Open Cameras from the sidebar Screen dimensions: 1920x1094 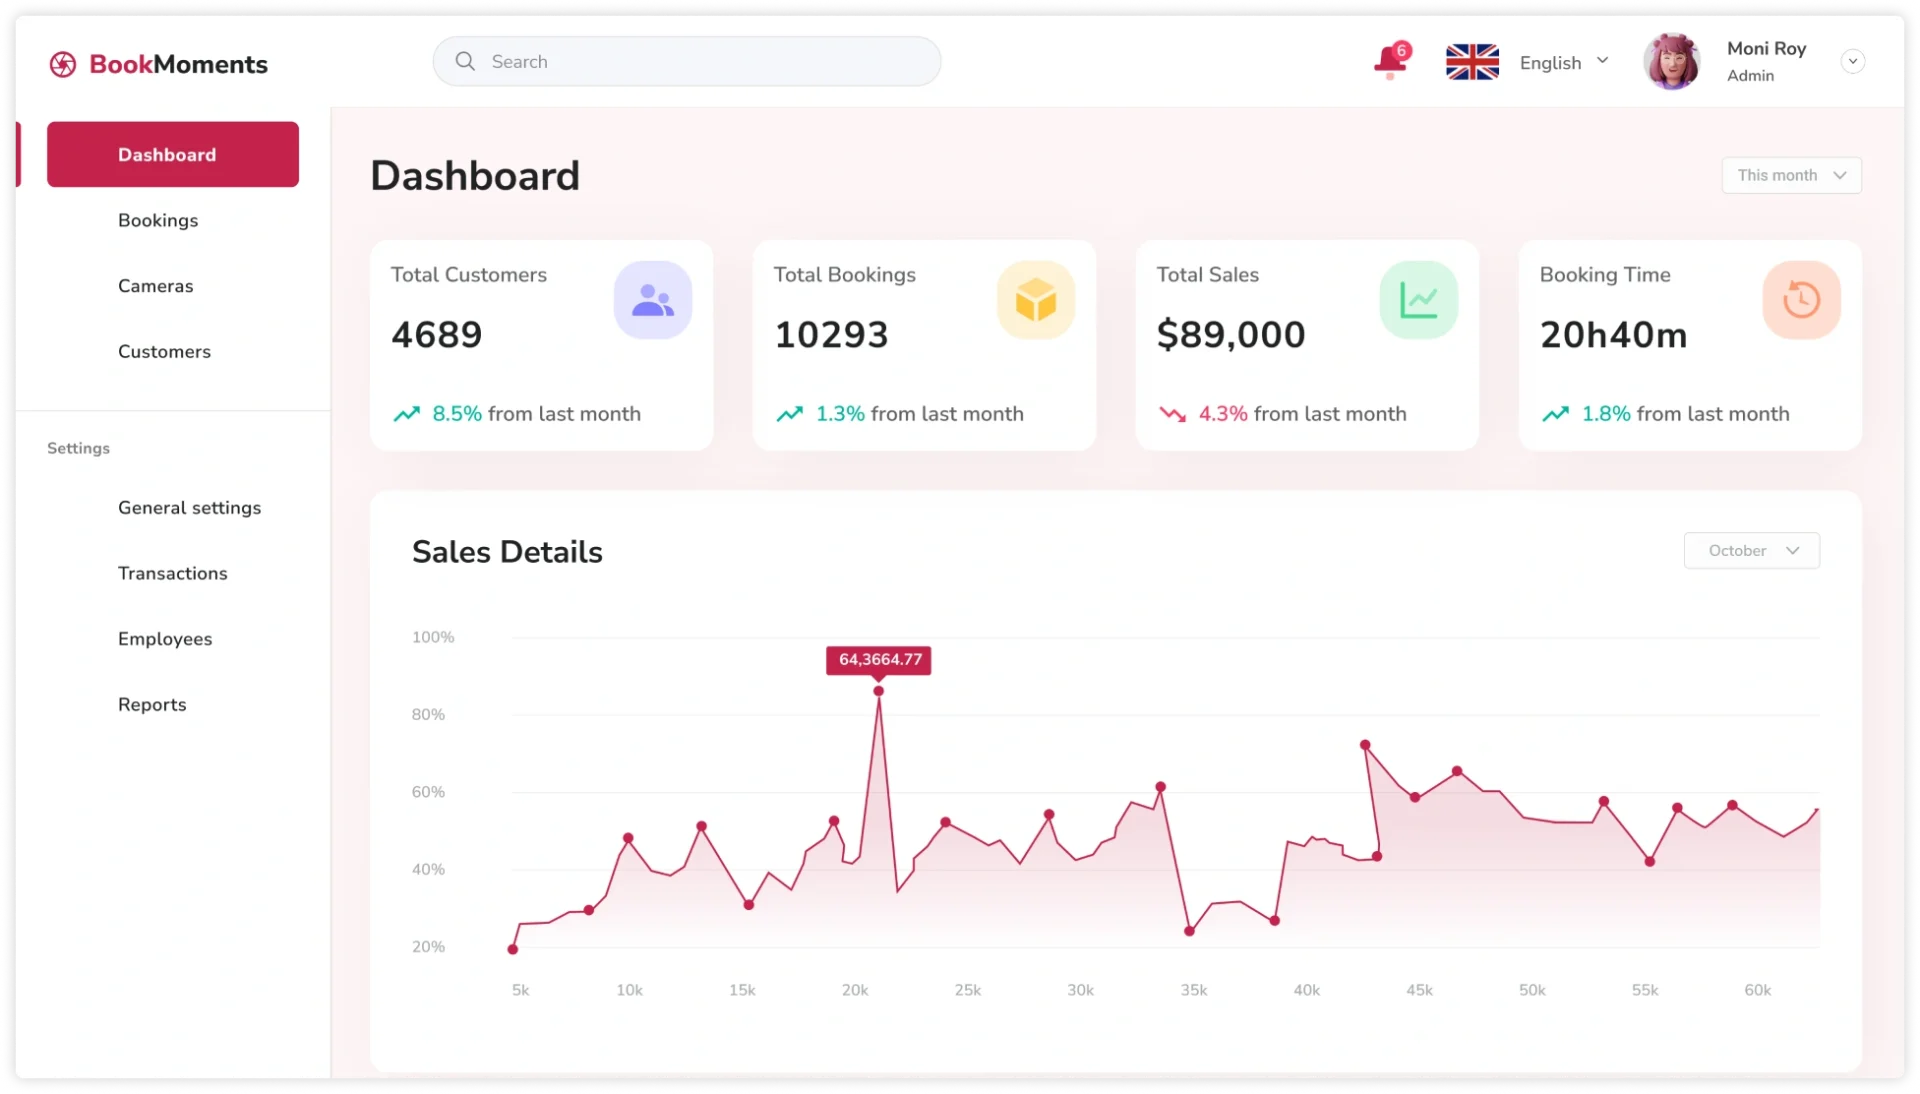(156, 286)
